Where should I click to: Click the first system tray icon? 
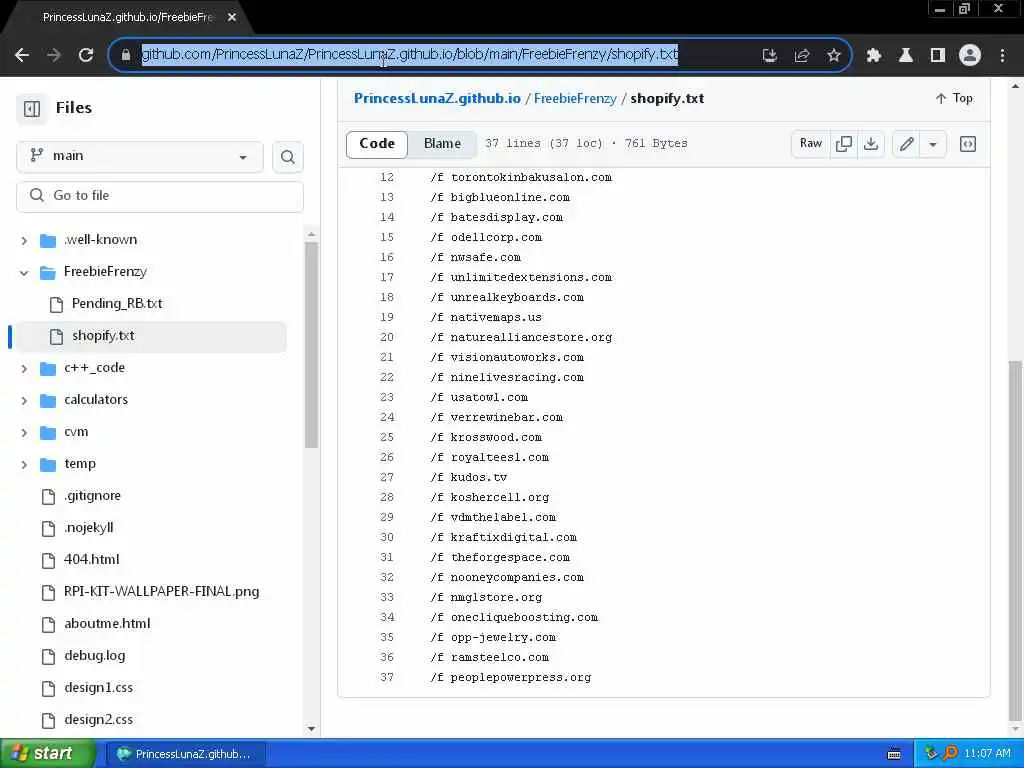point(931,753)
